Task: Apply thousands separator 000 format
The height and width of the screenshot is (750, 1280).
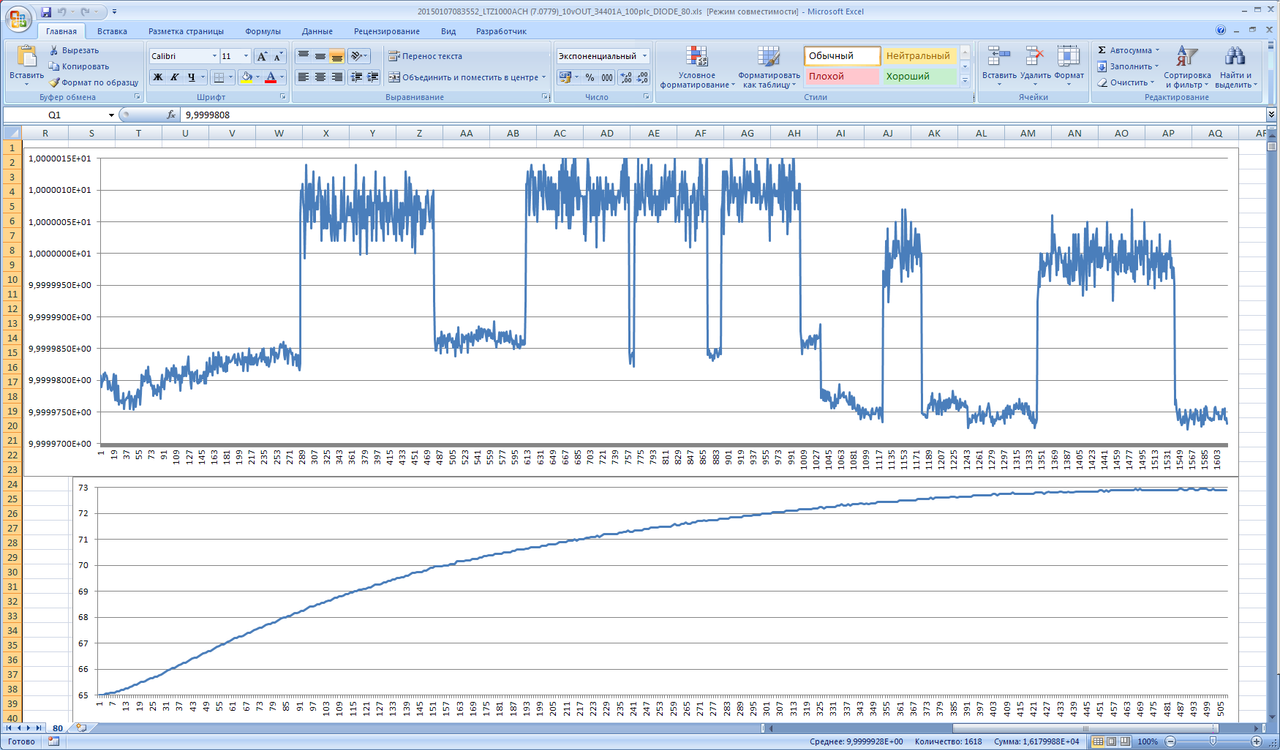Action: [607, 77]
